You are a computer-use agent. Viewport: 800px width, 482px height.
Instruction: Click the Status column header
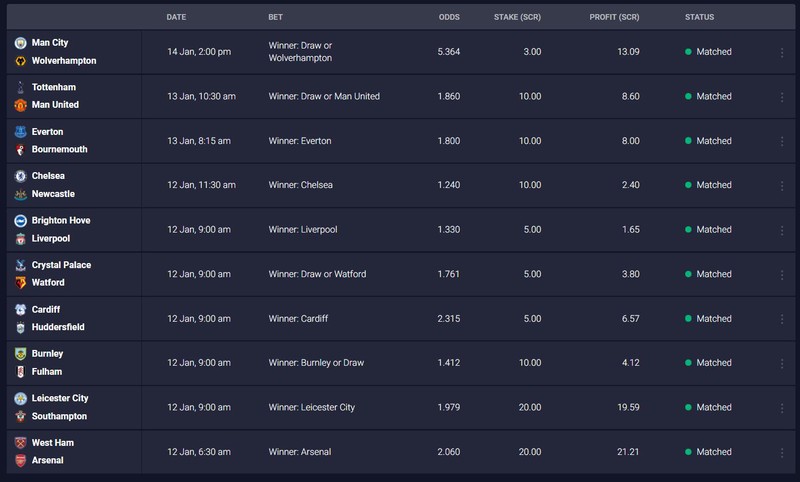pyautogui.click(x=699, y=17)
